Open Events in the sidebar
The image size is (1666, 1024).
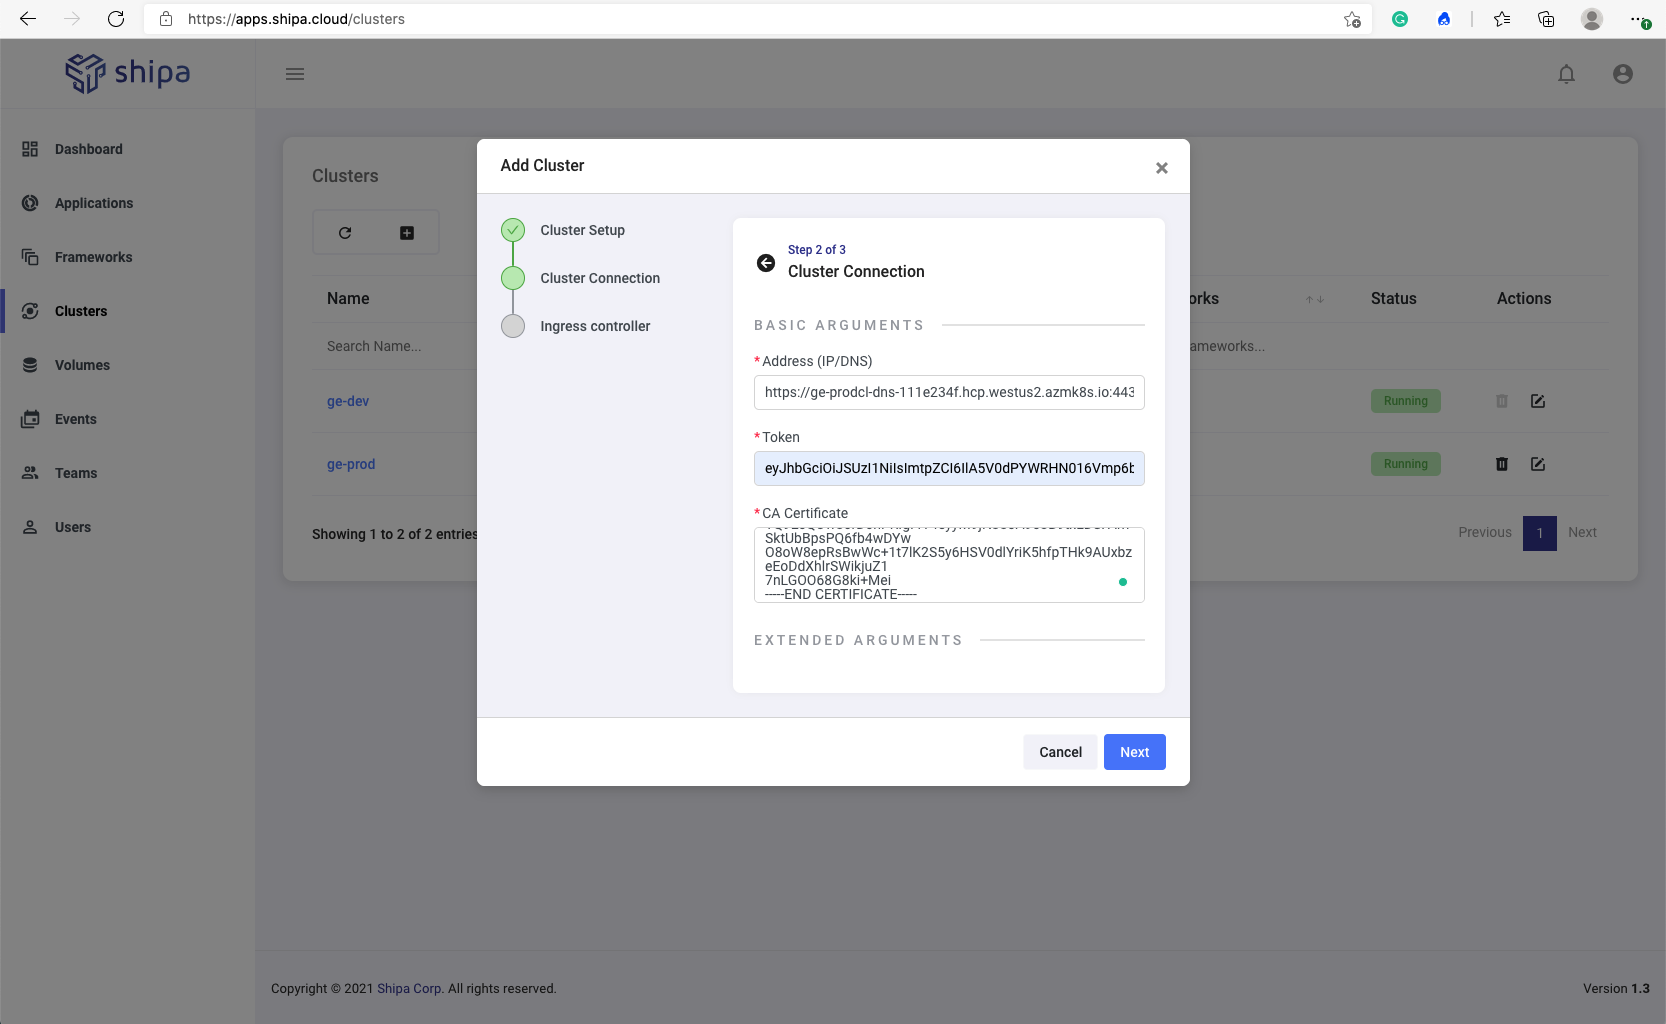(x=76, y=419)
